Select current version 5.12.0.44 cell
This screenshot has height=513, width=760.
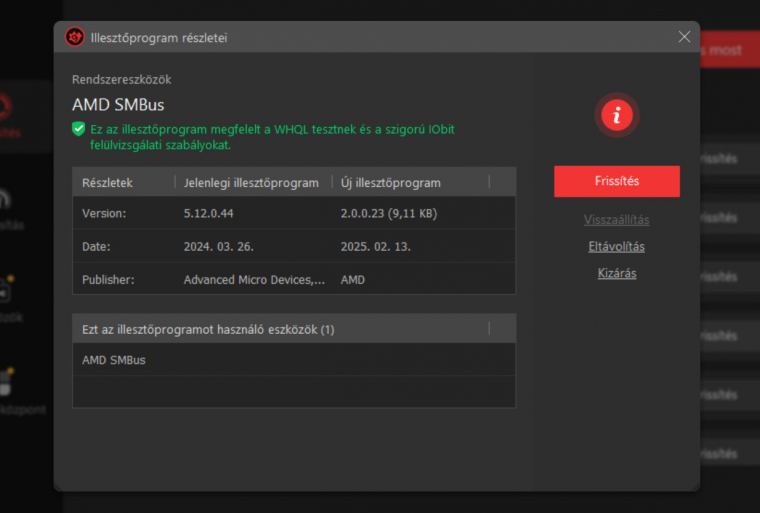click(x=208, y=213)
